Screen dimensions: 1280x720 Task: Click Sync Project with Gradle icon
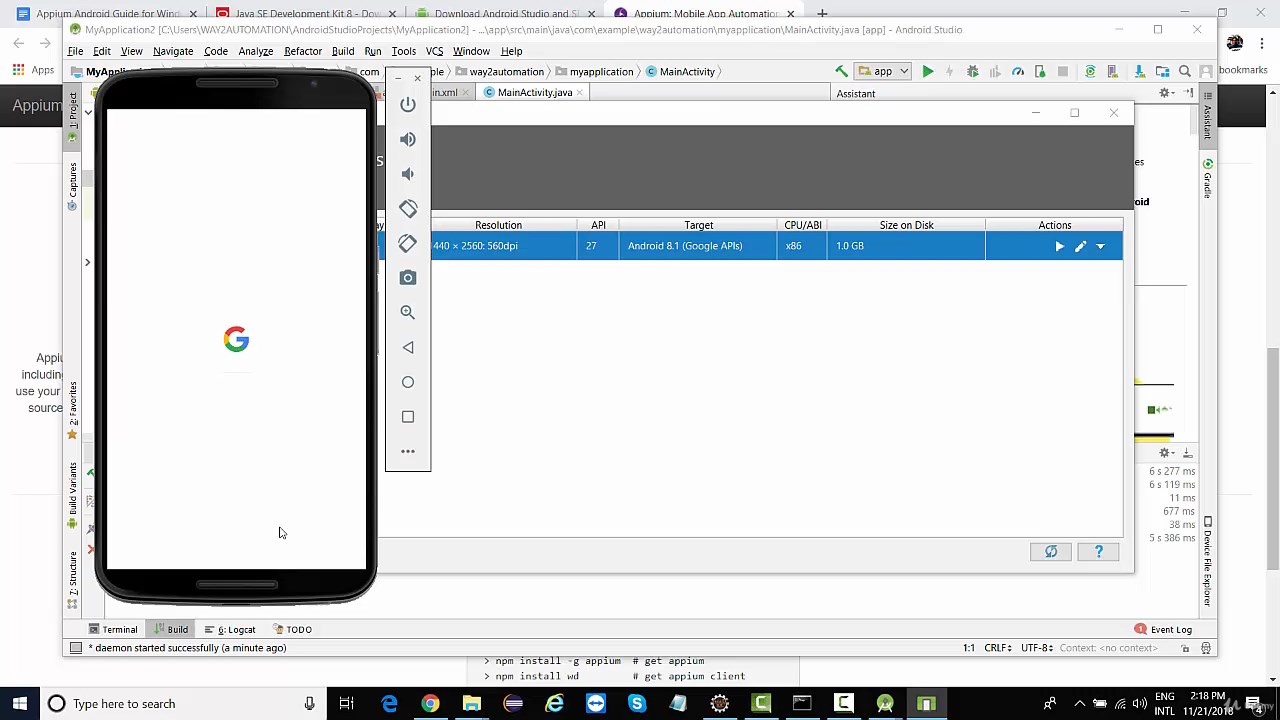click(x=1090, y=71)
